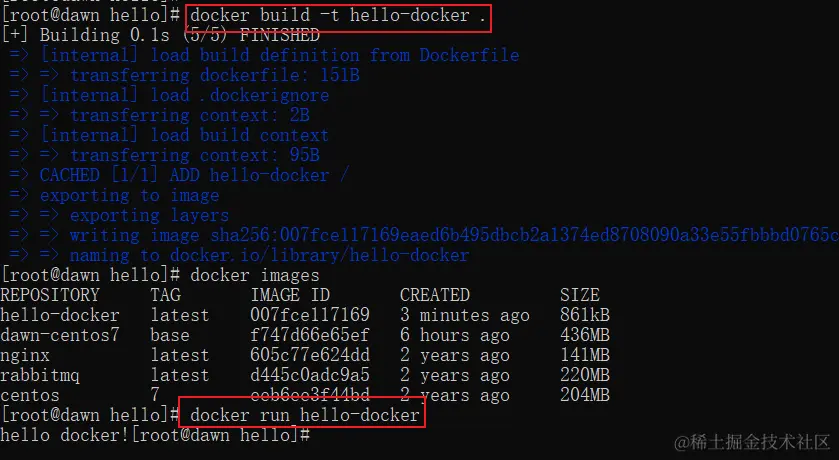Click the REPOSITORY column header

point(50,295)
